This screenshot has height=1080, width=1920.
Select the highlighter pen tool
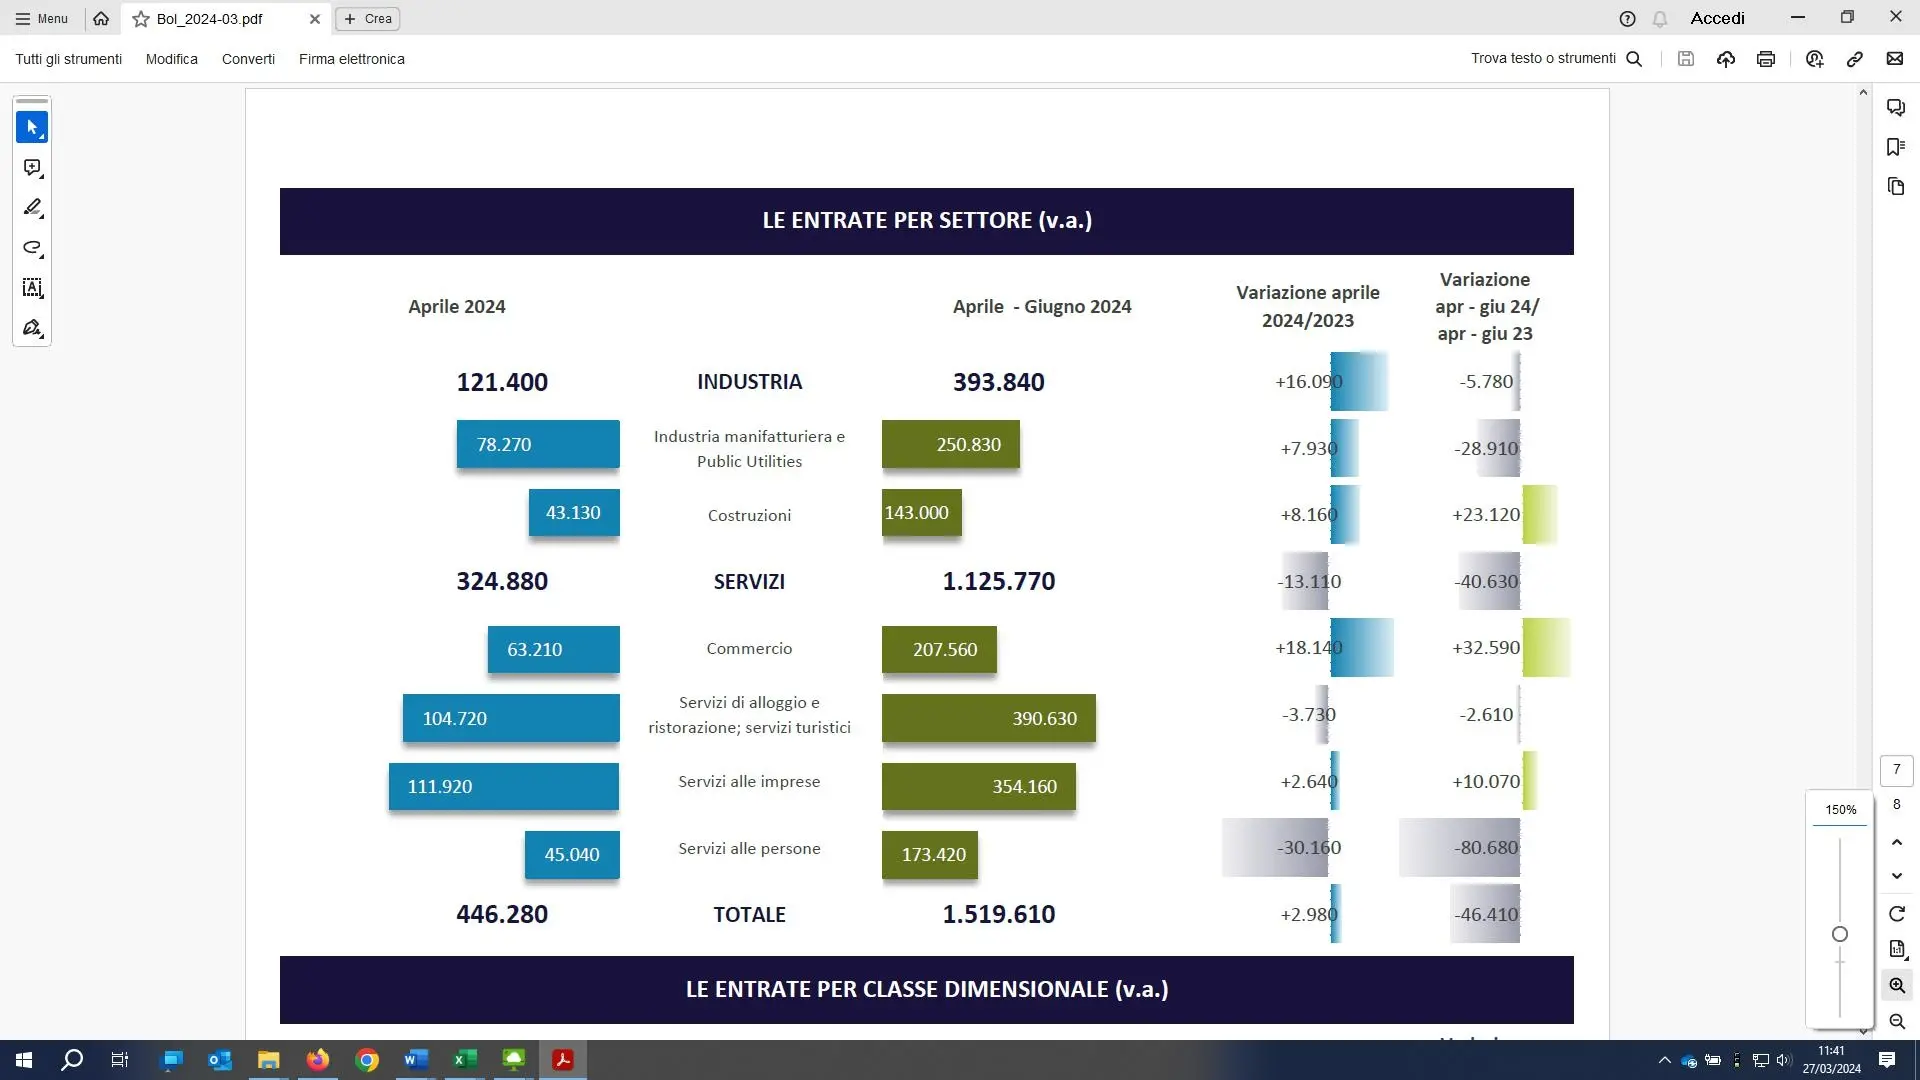(32, 208)
